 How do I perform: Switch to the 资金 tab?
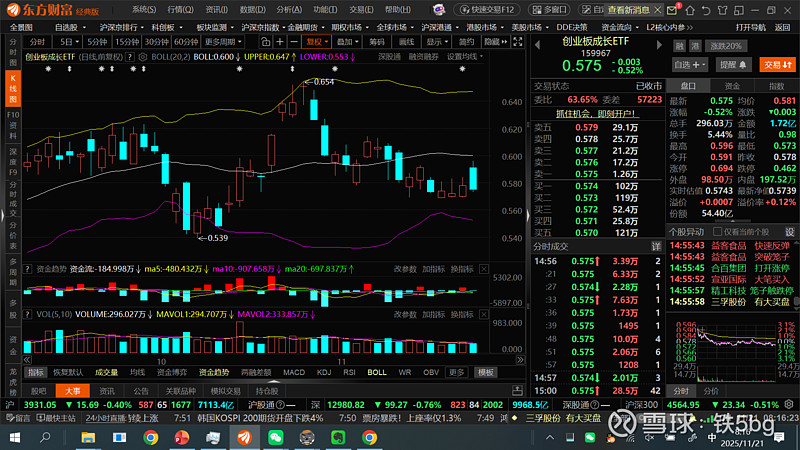point(732,86)
